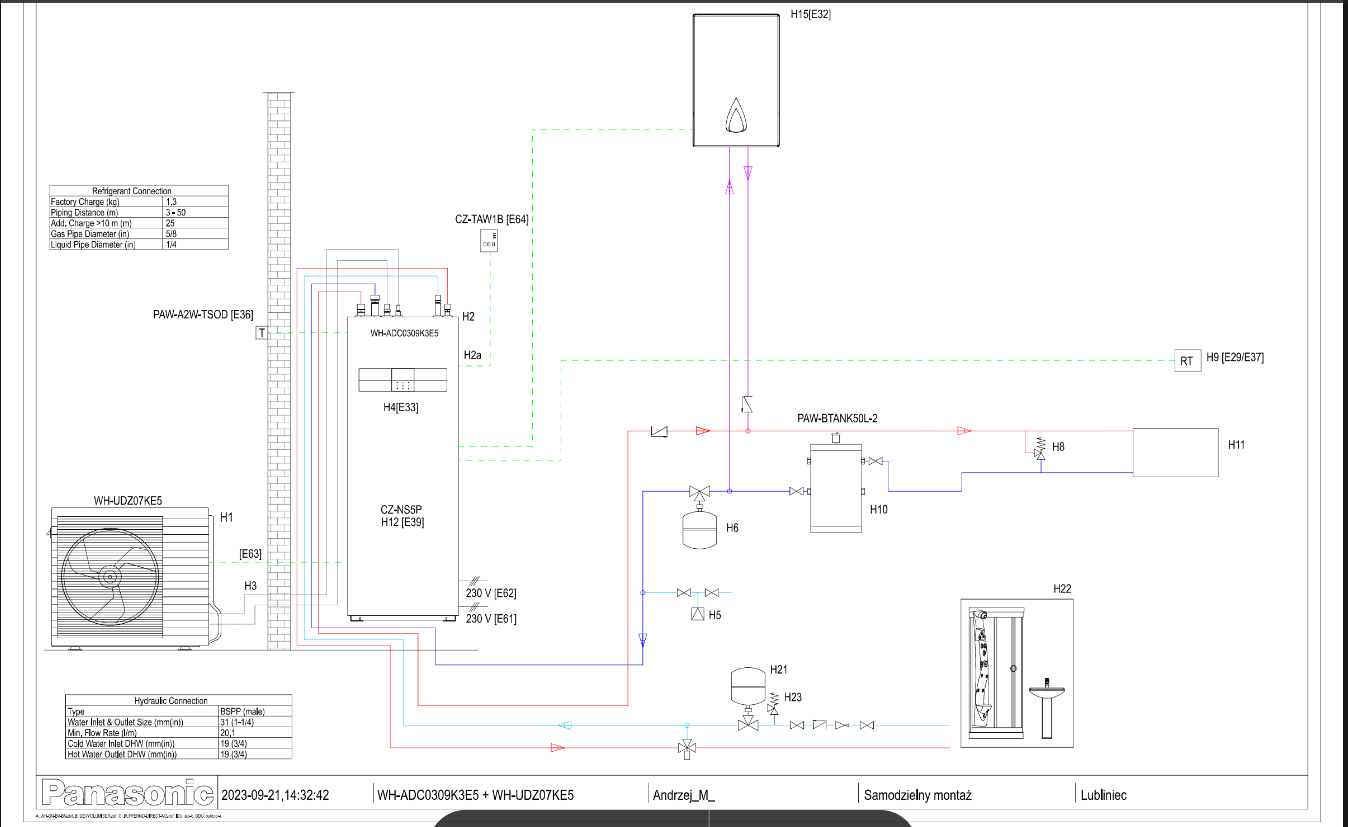This screenshot has width=1348, height=827.
Task: Click the 'H4[E33]' label
Action: point(401,407)
